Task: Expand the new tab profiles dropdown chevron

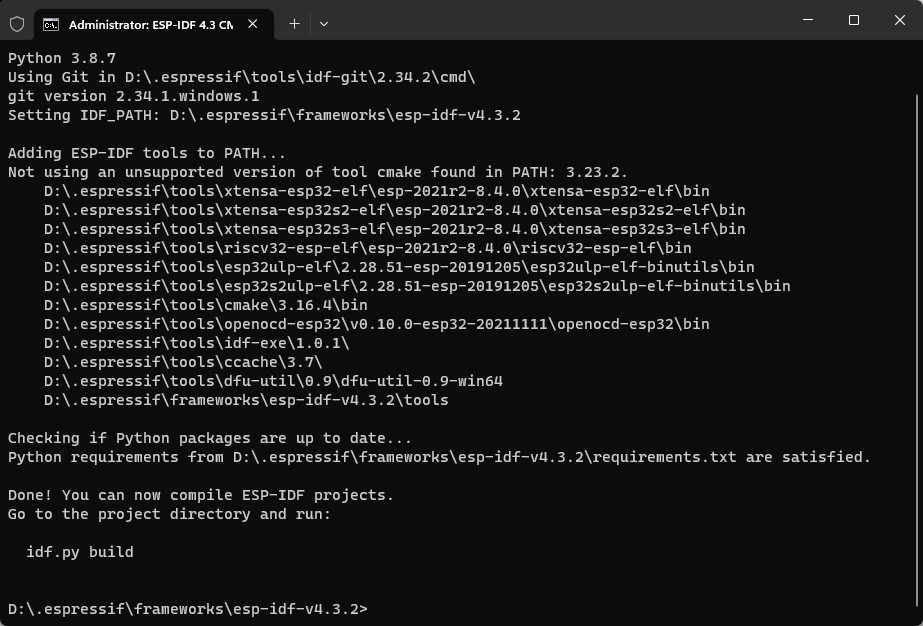Action: pos(324,24)
